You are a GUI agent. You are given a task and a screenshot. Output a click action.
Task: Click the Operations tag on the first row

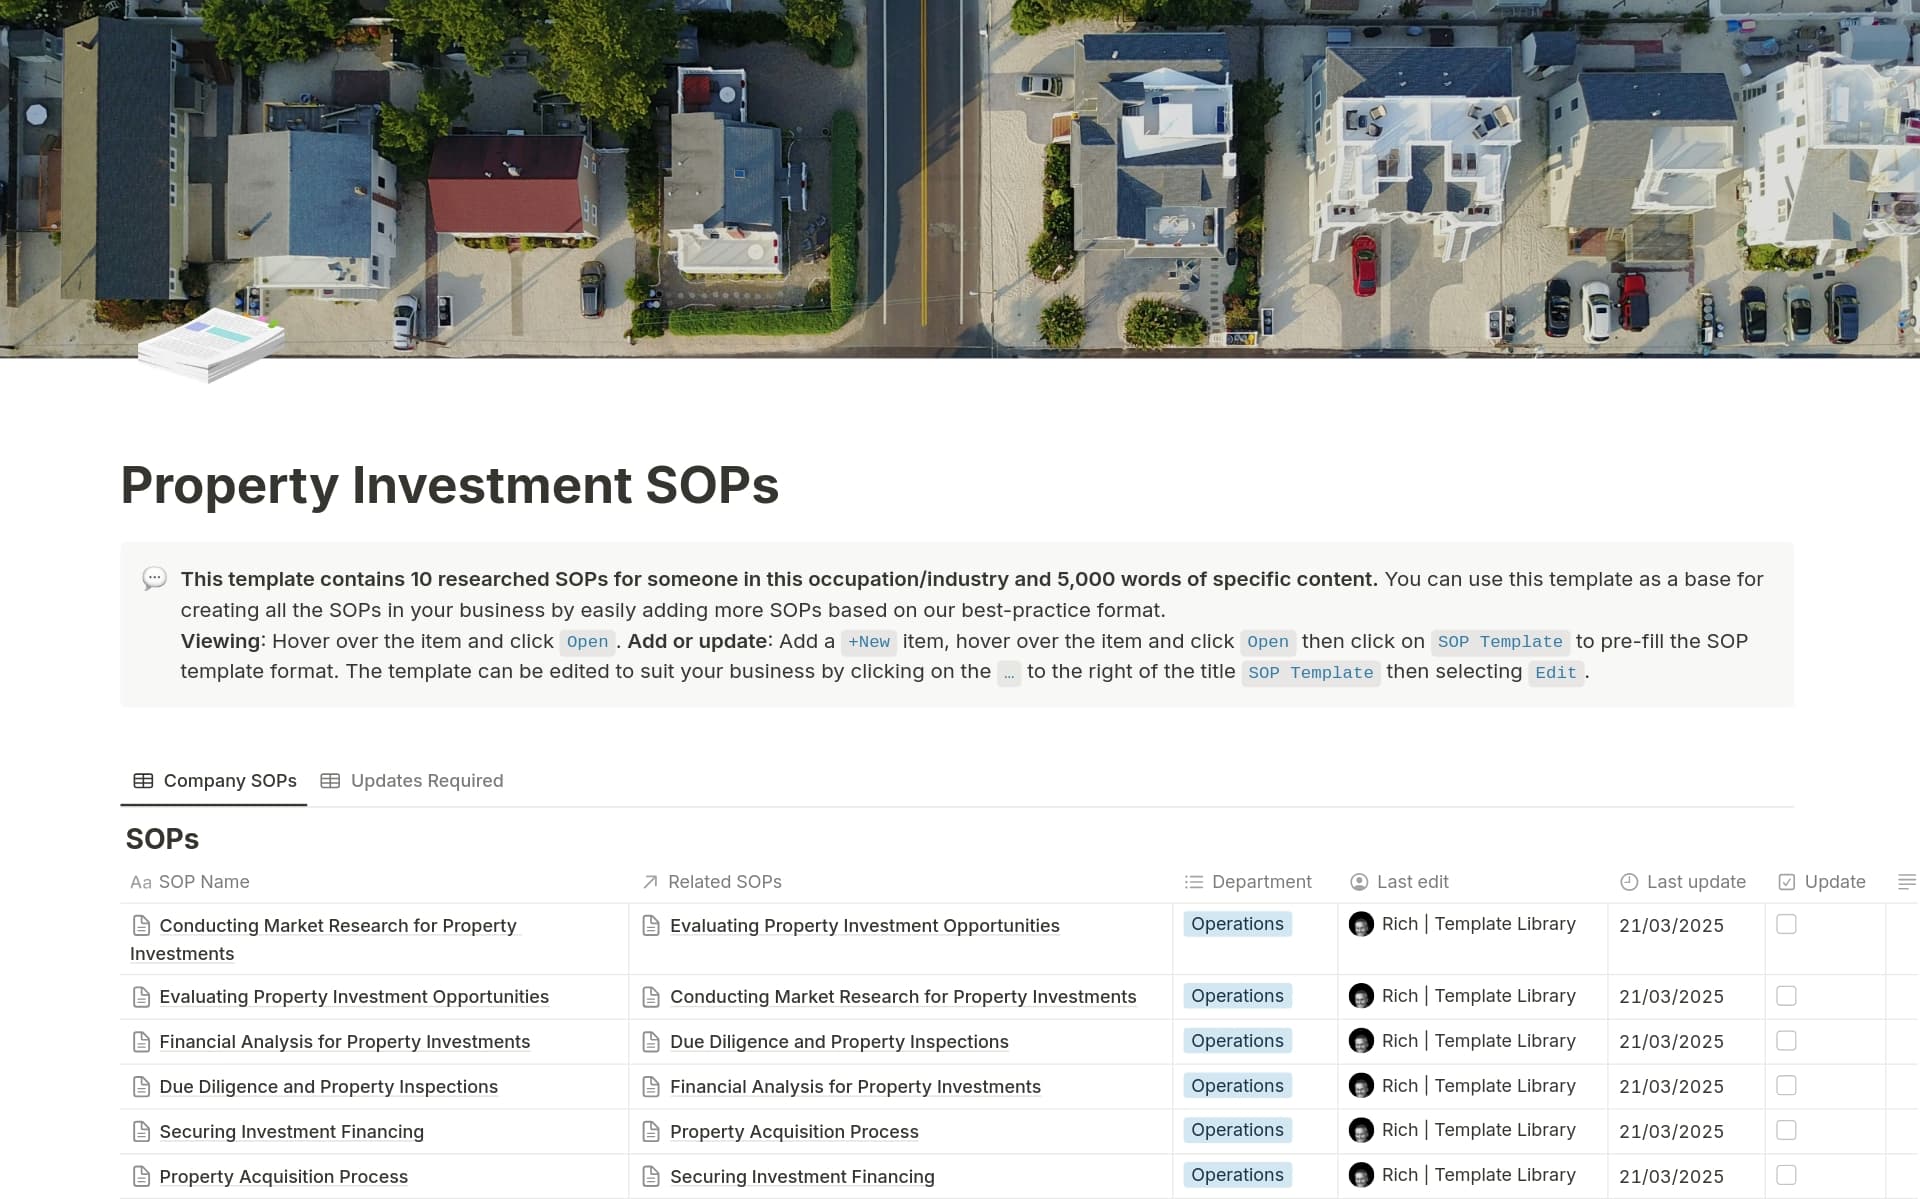[1237, 924]
